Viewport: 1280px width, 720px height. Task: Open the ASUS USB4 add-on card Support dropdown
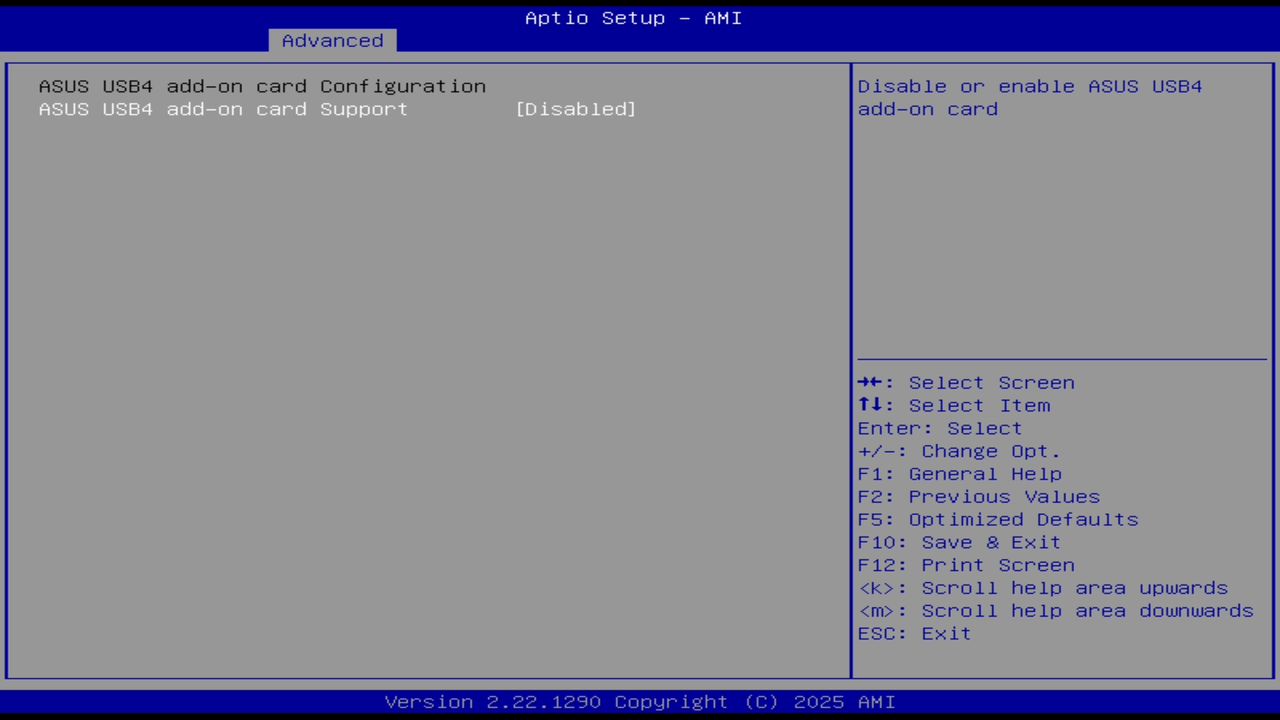[576, 109]
